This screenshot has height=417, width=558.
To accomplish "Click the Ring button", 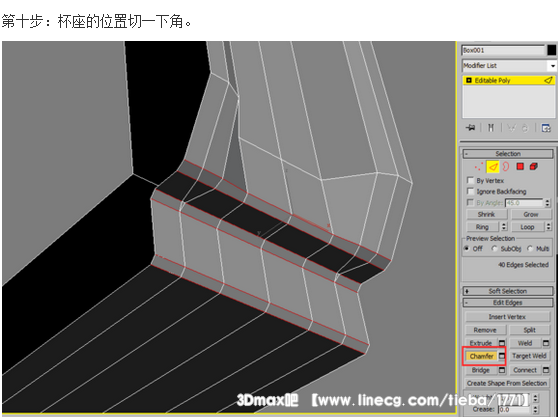I will (x=483, y=227).
